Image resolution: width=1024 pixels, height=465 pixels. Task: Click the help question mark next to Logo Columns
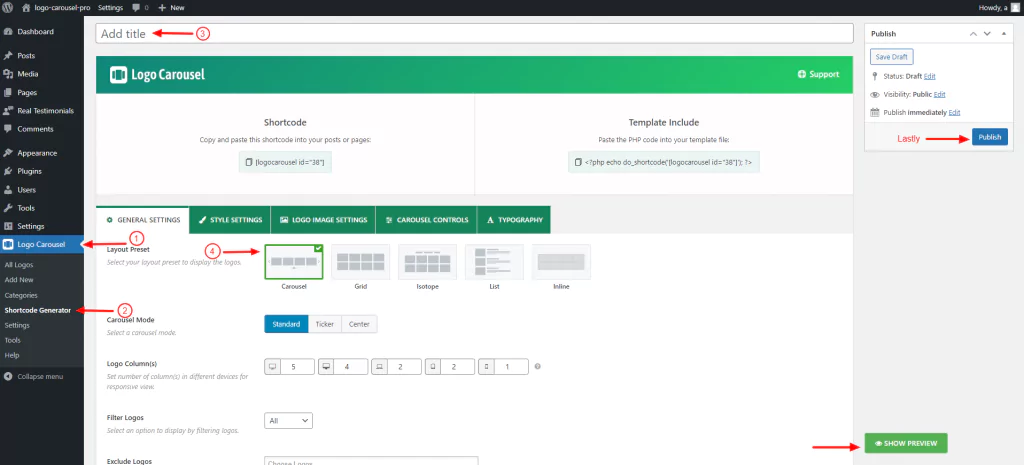538,367
